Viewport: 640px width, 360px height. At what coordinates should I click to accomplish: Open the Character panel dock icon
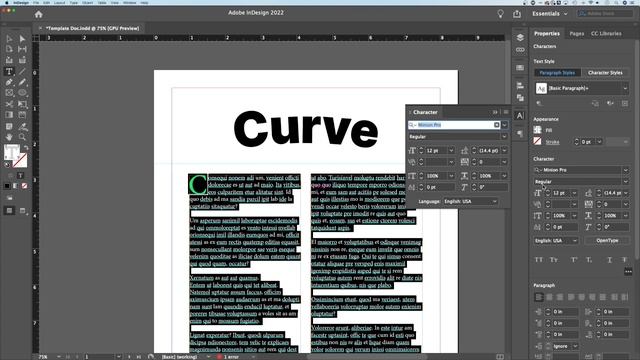[520, 116]
